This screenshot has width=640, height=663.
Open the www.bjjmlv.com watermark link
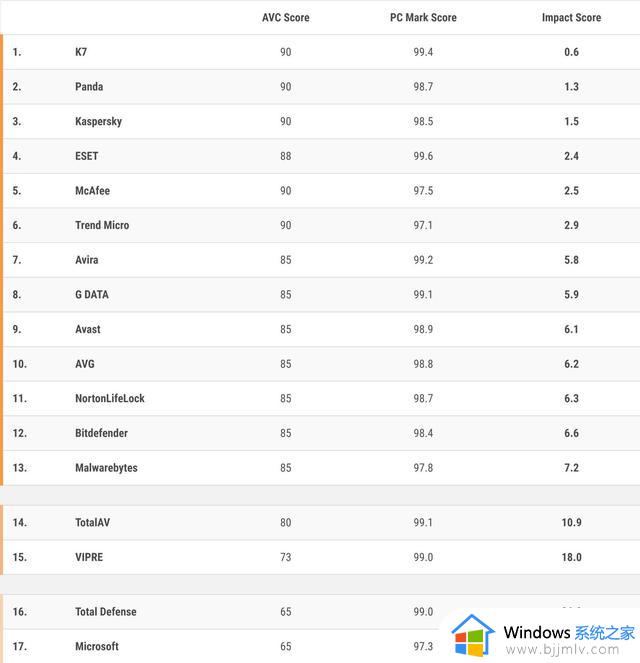tap(563, 649)
